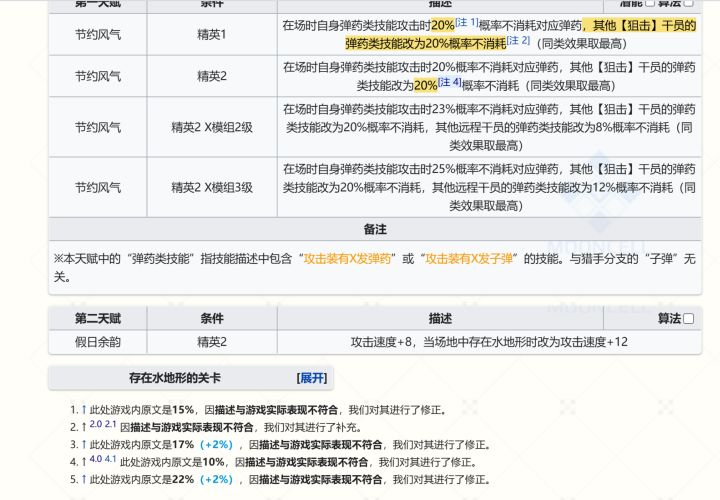Select highlighted 20% in the 精英1 description

[443, 26]
